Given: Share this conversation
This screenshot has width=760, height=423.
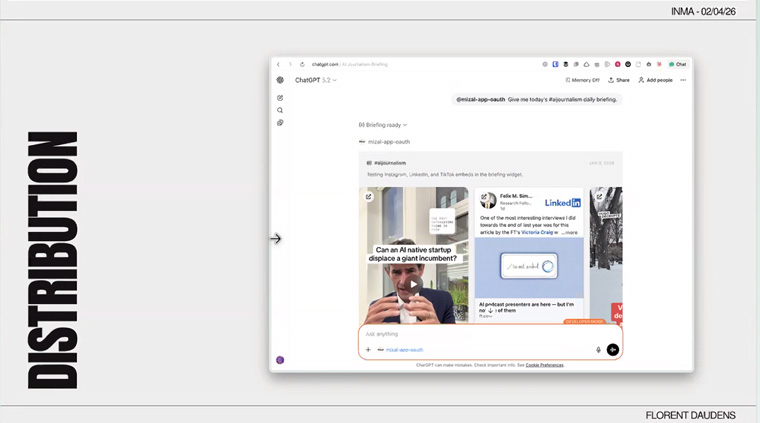Looking at the screenshot, I should [x=619, y=80].
